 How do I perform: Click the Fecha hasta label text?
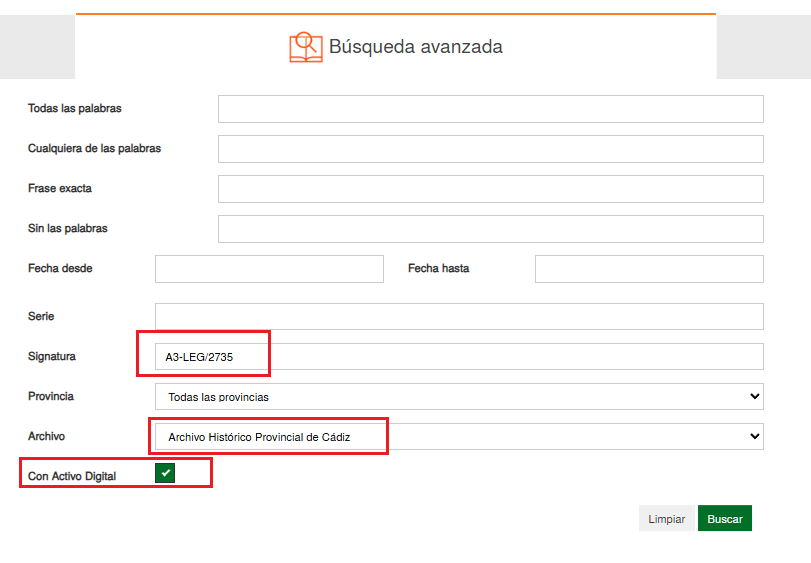point(438,268)
